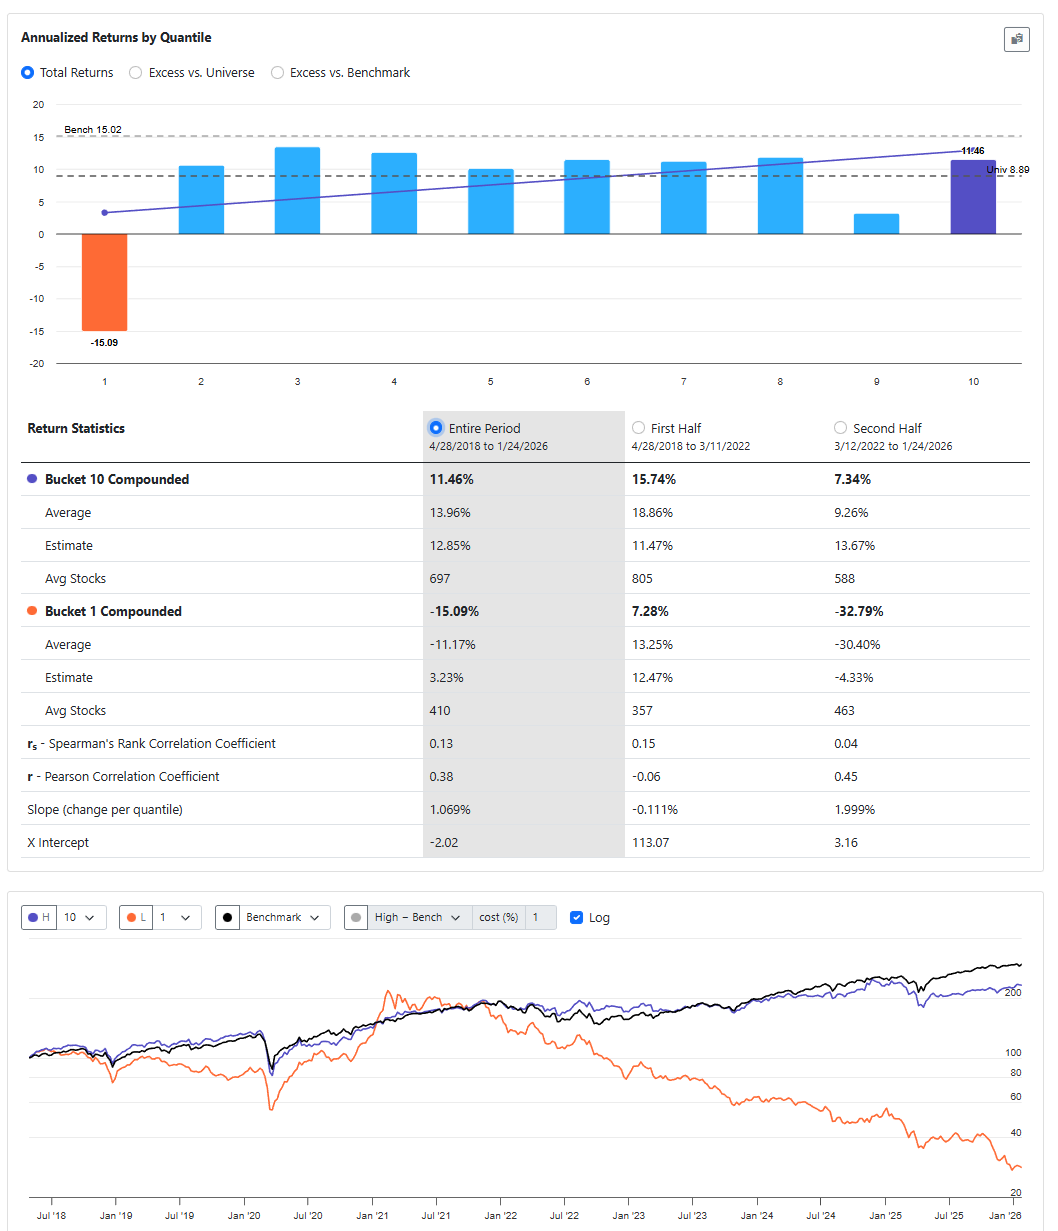Uncheck the Log scale checkbox
Image resolution: width=1058 pixels, height=1231 pixels.
[576, 917]
